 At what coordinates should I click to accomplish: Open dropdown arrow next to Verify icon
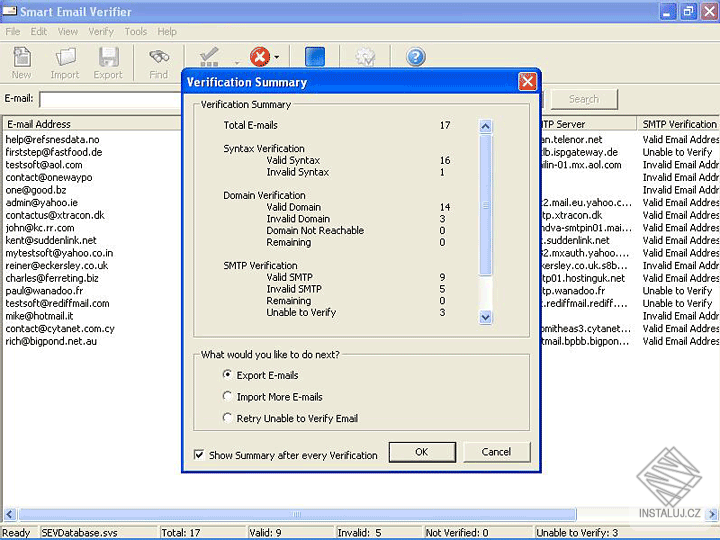coord(237,62)
